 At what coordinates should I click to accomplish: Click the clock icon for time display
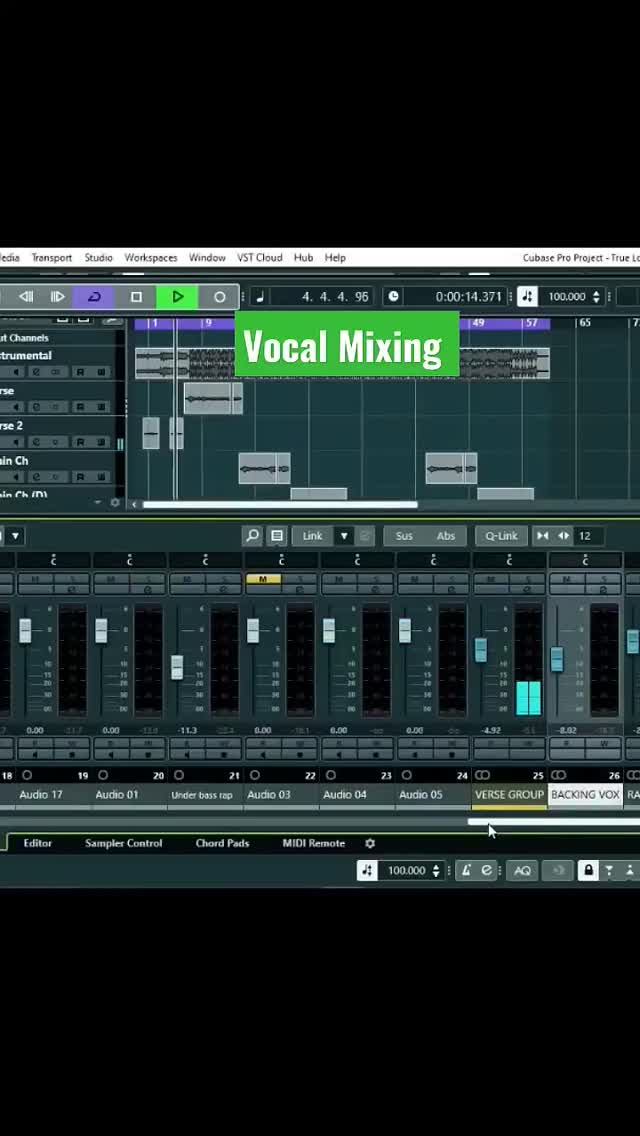pyautogui.click(x=392, y=296)
